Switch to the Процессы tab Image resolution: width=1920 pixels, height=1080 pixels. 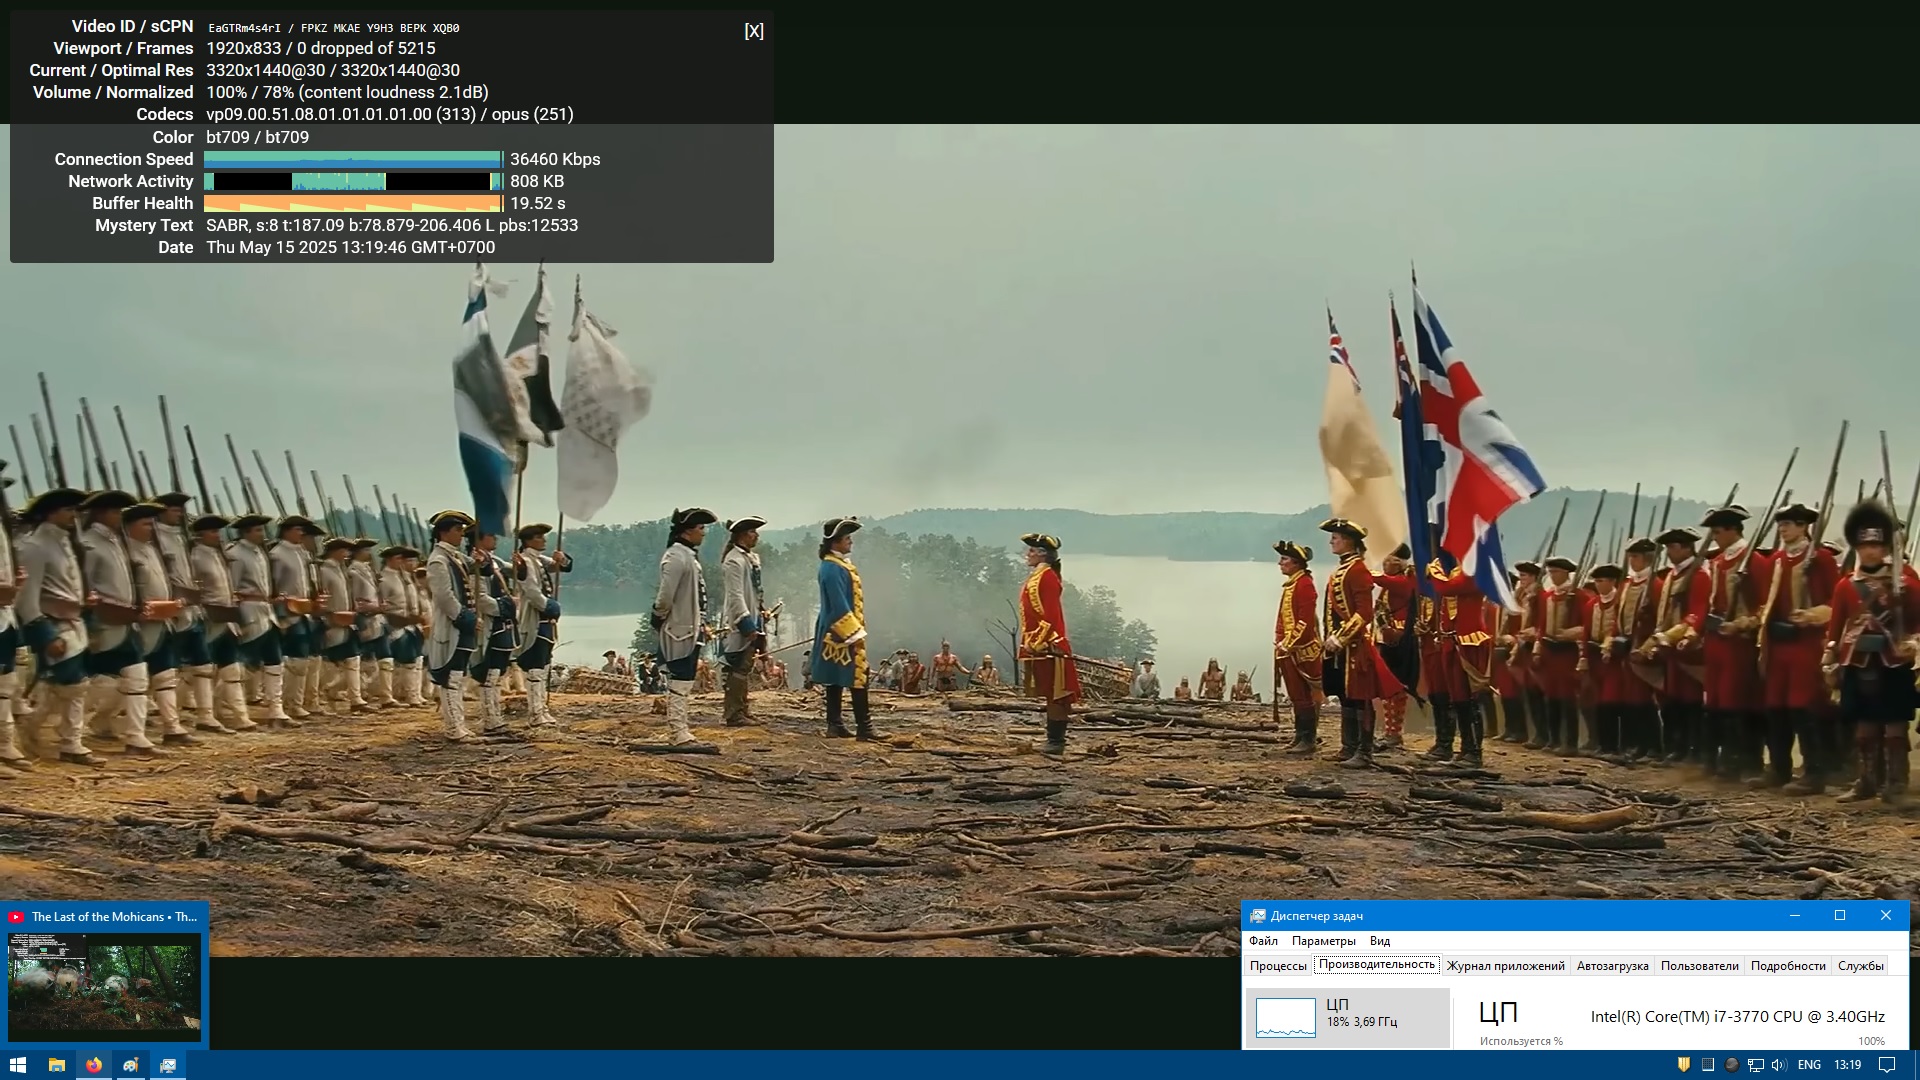click(x=1278, y=966)
